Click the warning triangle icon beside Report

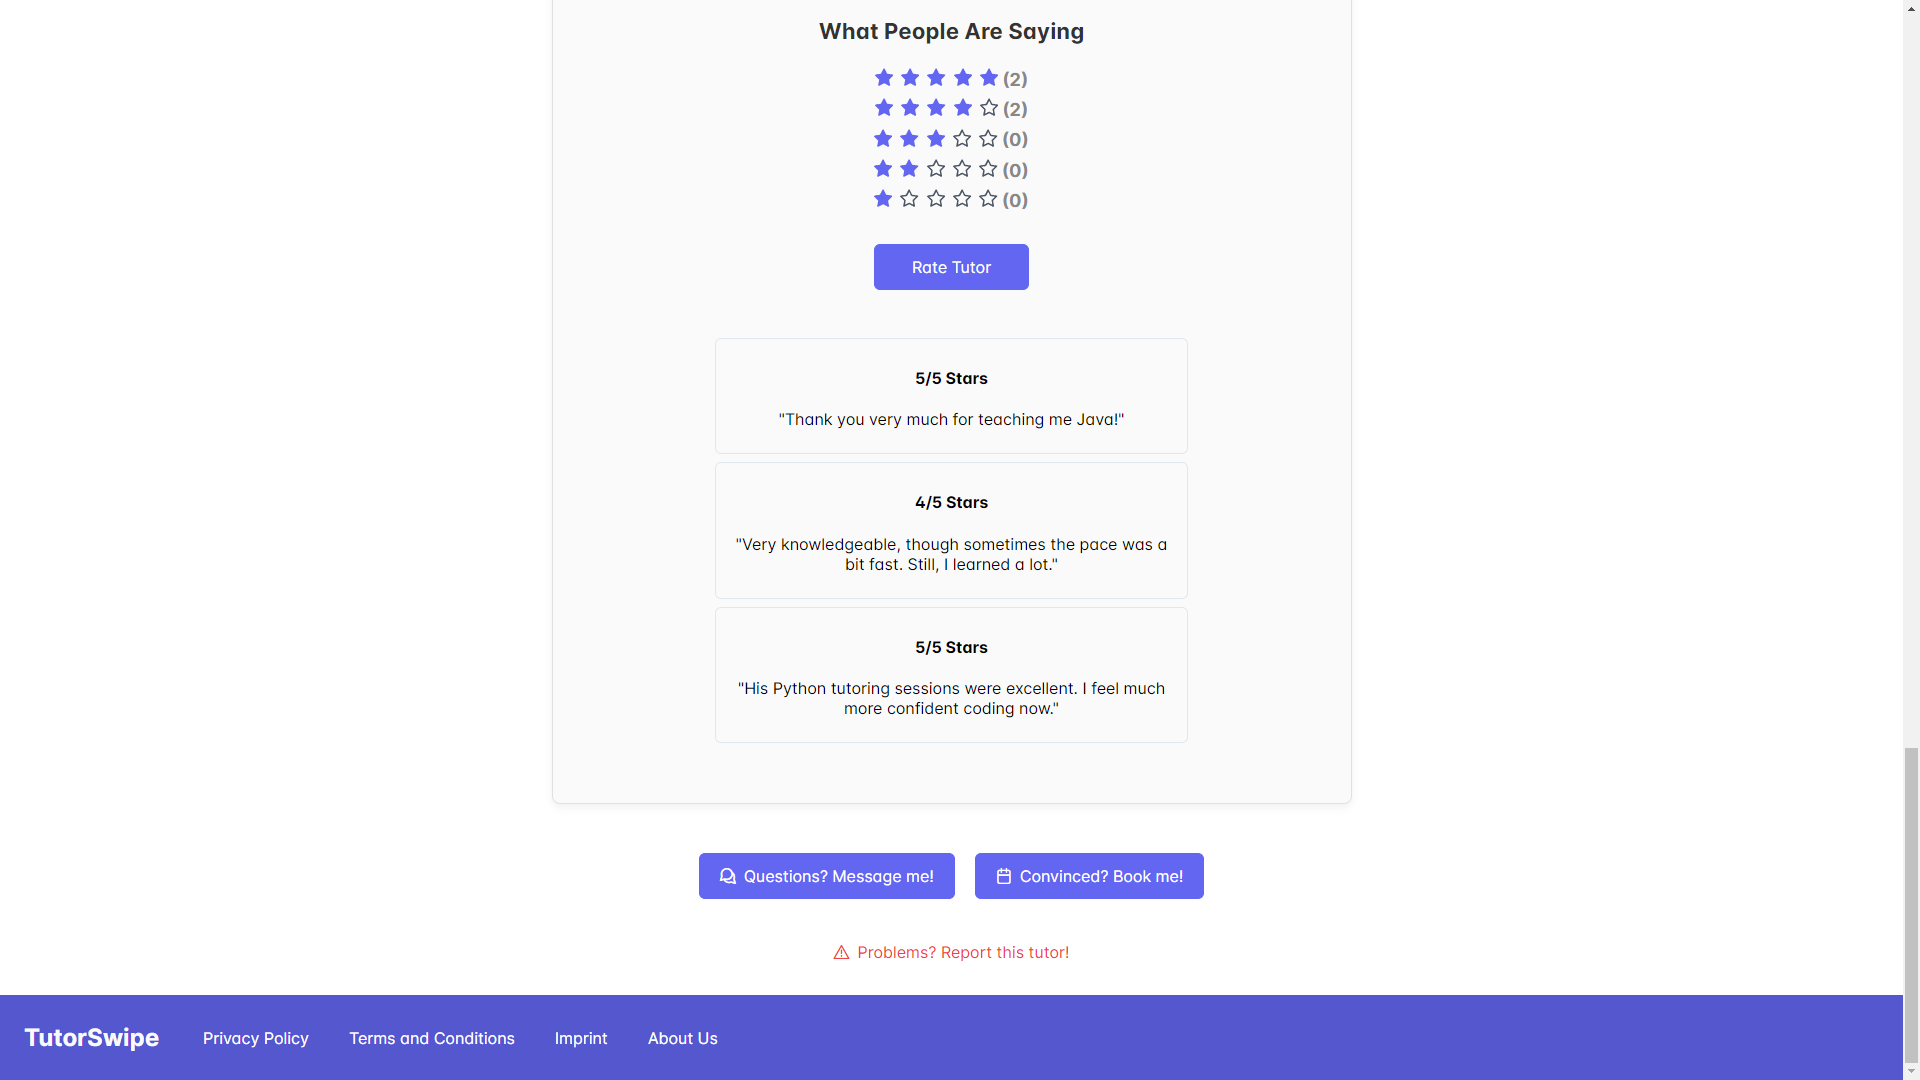coord(841,953)
